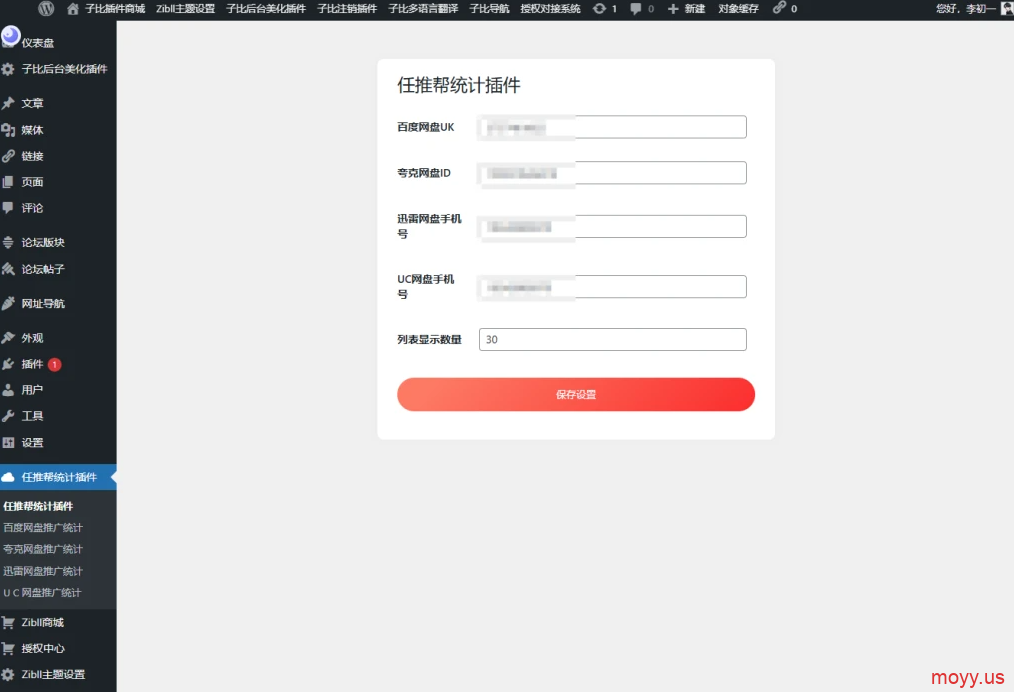
Task: Open 子比后台美化插件 in the top admin bar
Action: point(266,9)
